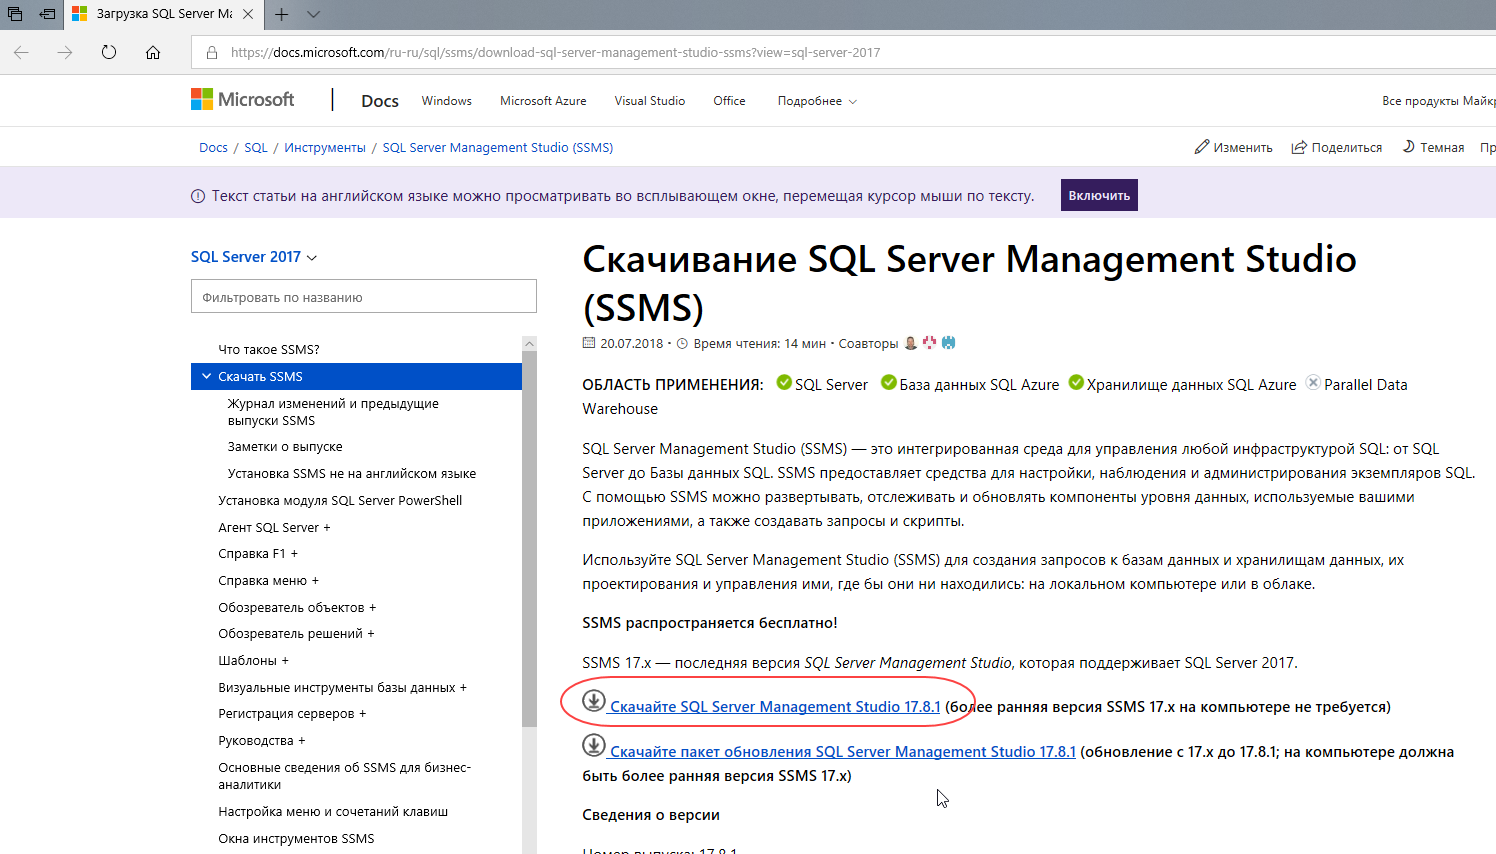Click the Microsoft logo

(243, 99)
